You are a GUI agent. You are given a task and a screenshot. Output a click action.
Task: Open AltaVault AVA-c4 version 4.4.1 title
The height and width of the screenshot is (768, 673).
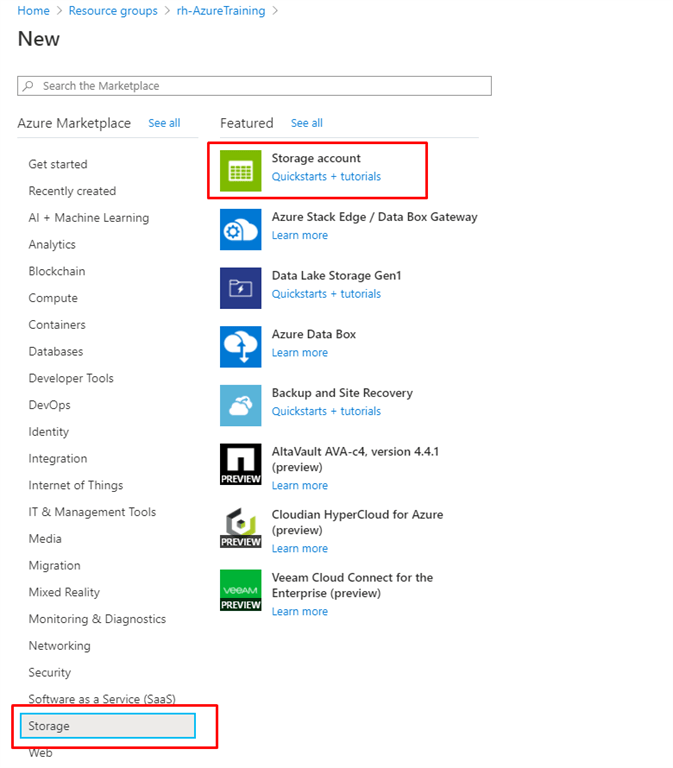click(355, 459)
